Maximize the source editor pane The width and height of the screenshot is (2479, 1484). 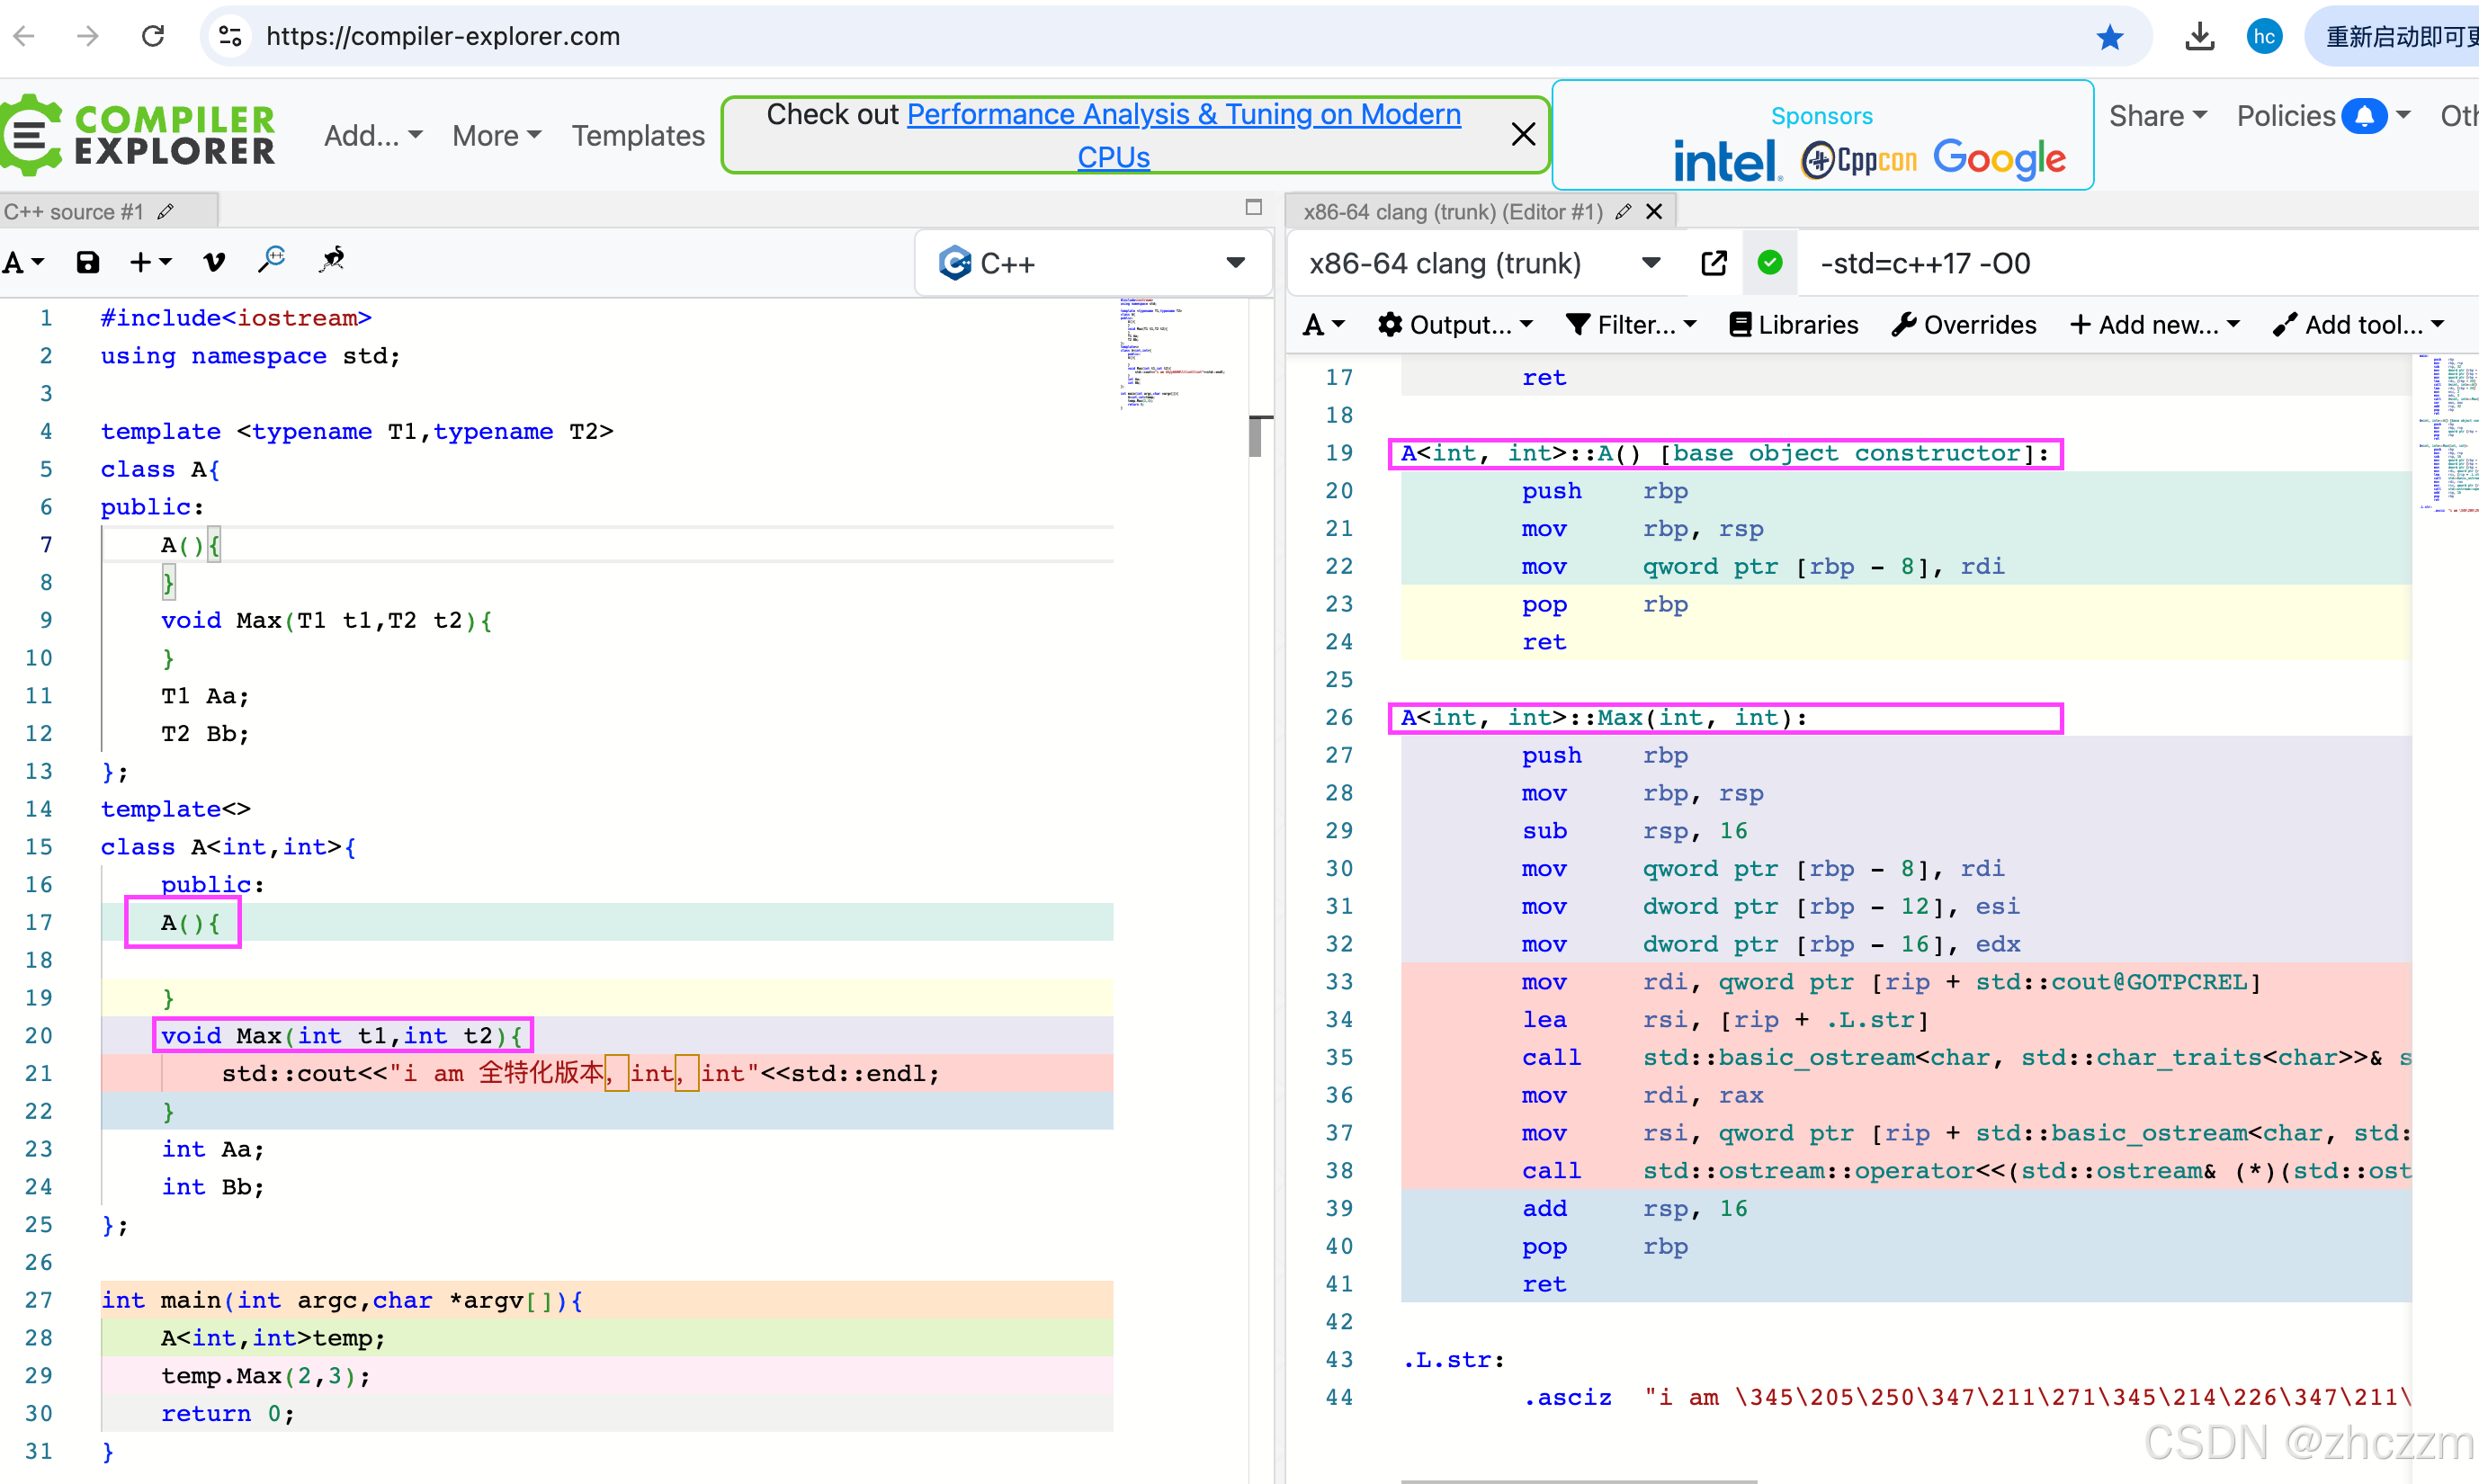[1253, 207]
